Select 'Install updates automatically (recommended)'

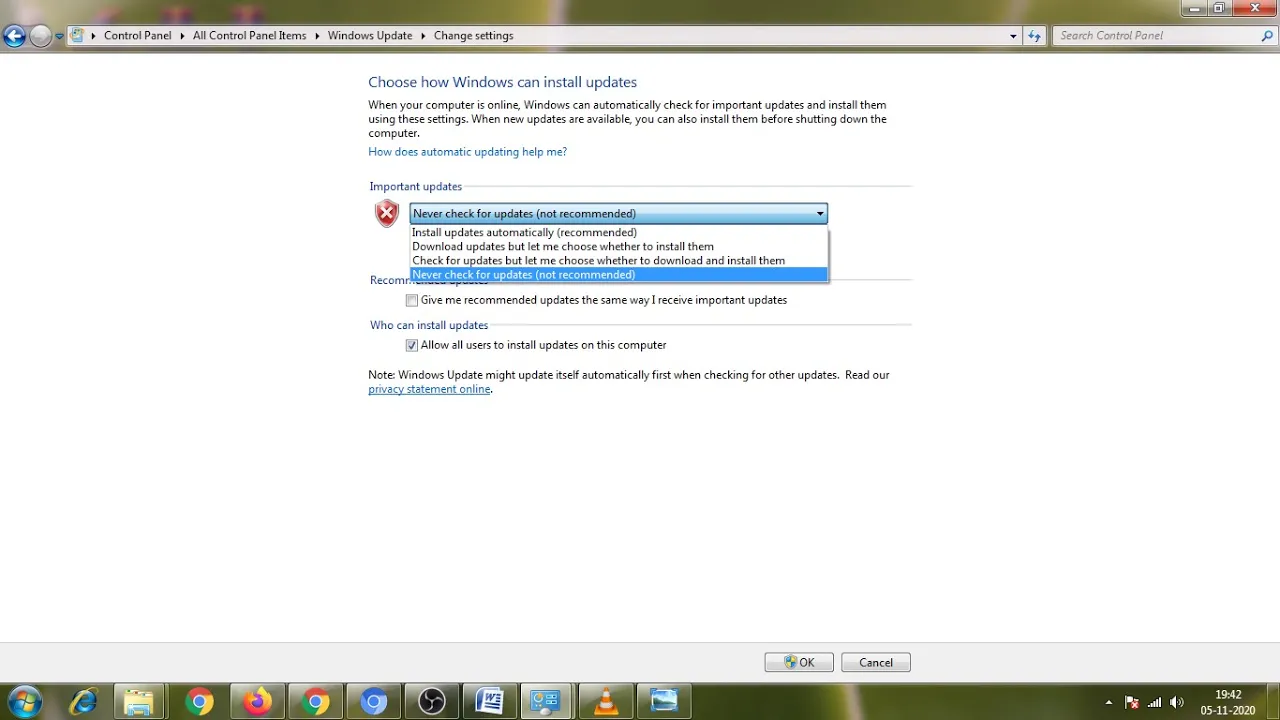(619, 232)
